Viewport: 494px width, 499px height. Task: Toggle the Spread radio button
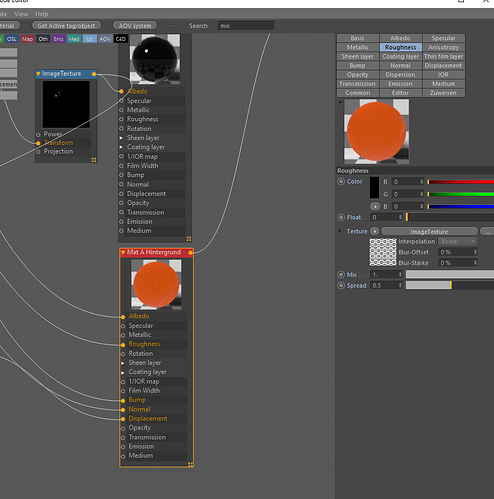pos(341,285)
